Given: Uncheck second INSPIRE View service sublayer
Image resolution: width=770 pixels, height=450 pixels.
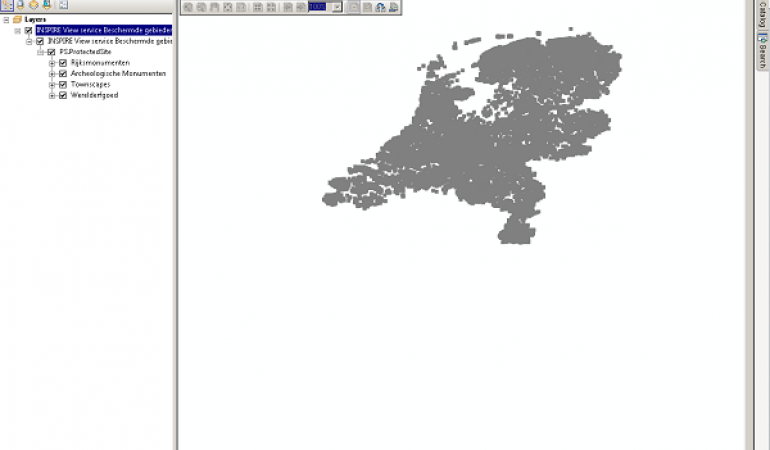Looking at the screenshot, I should pyautogui.click(x=40, y=41).
